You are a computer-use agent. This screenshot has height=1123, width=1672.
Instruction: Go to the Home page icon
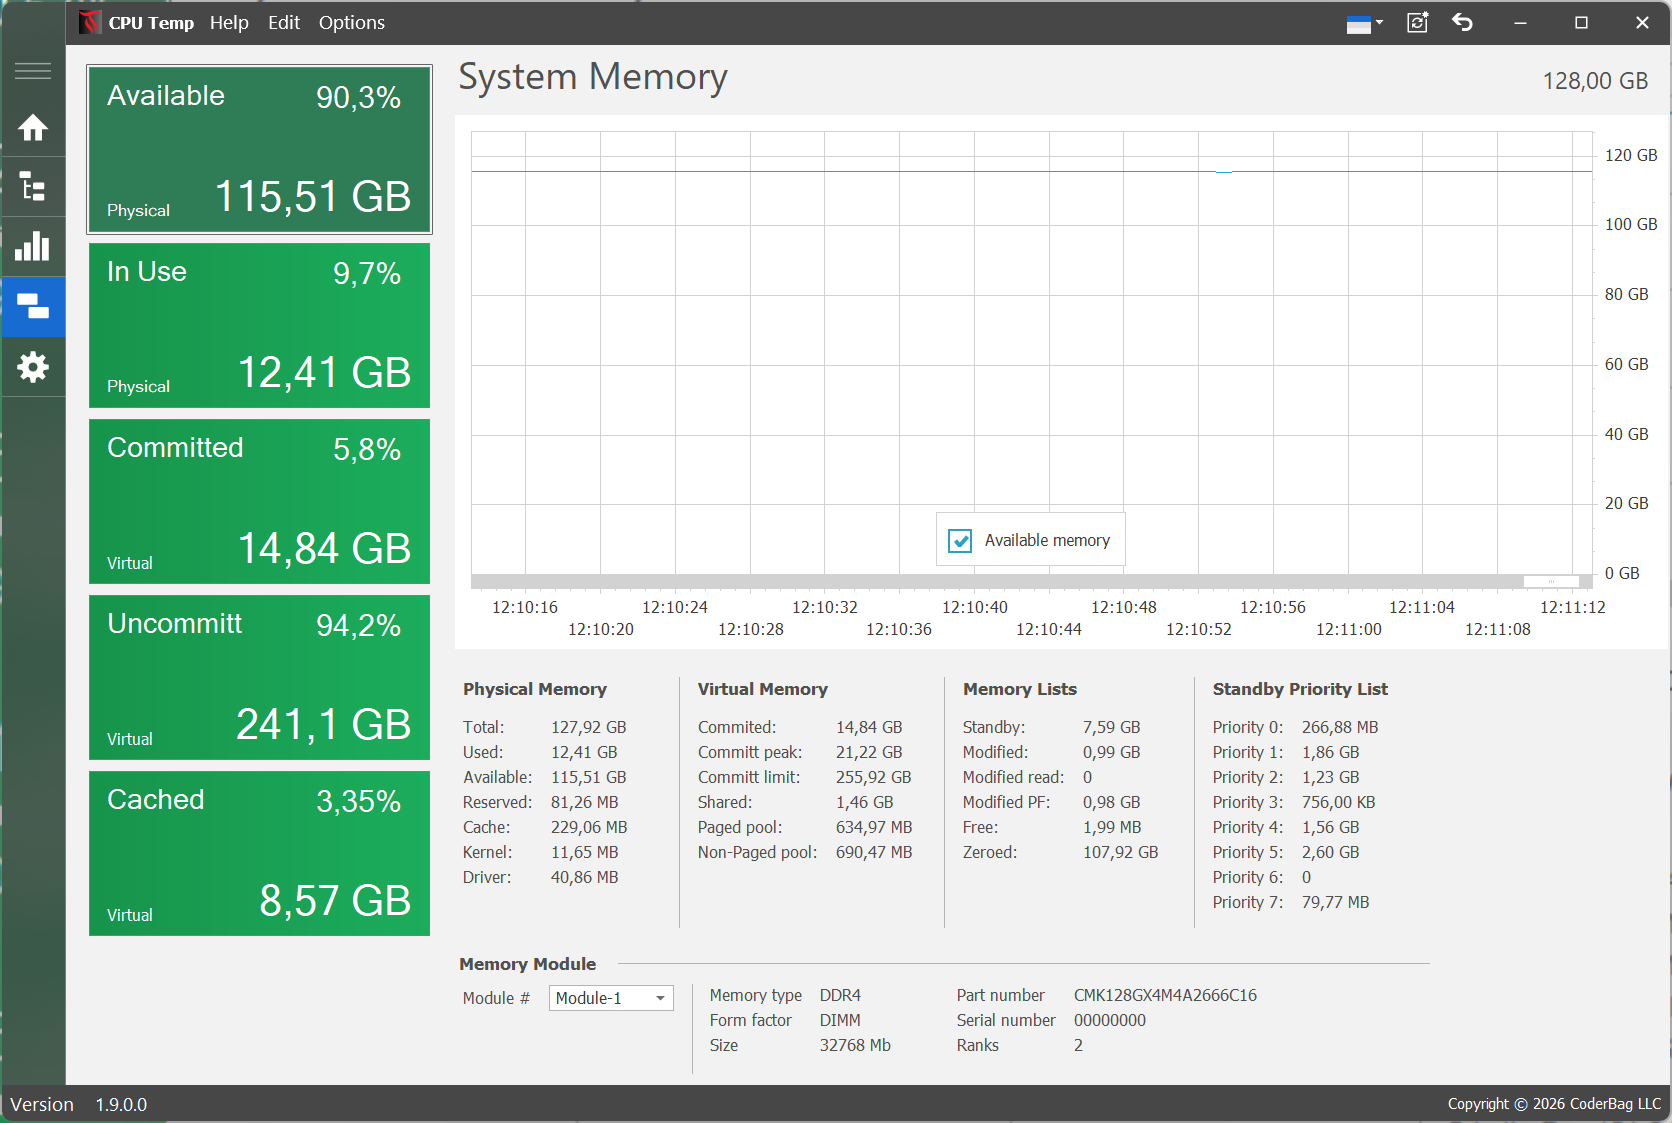click(x=33, y=128)
